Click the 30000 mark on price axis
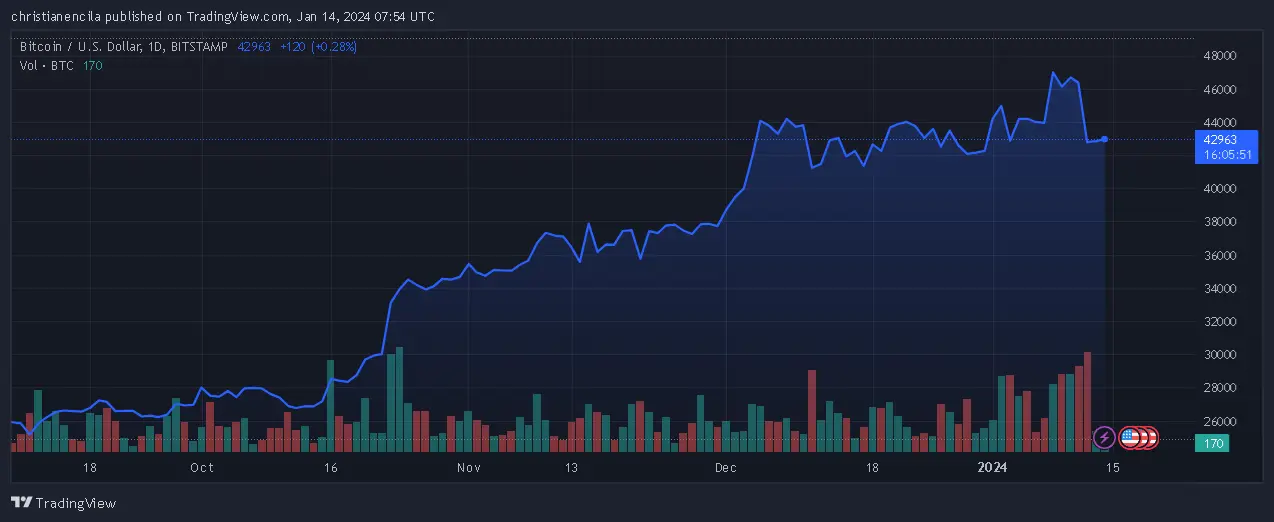Screen dimensions: 1274x522 tap(1222, 355)
